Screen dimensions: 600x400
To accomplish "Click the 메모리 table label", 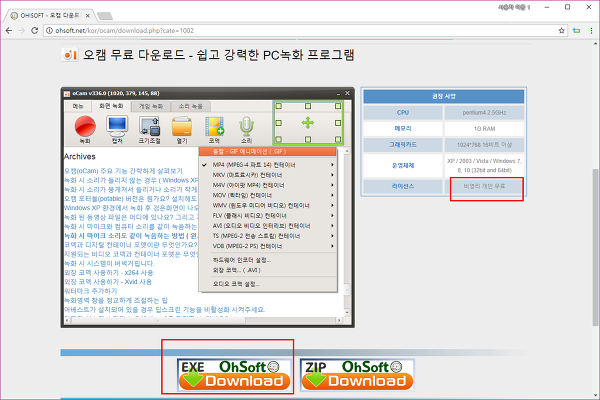I will (403, 129).
